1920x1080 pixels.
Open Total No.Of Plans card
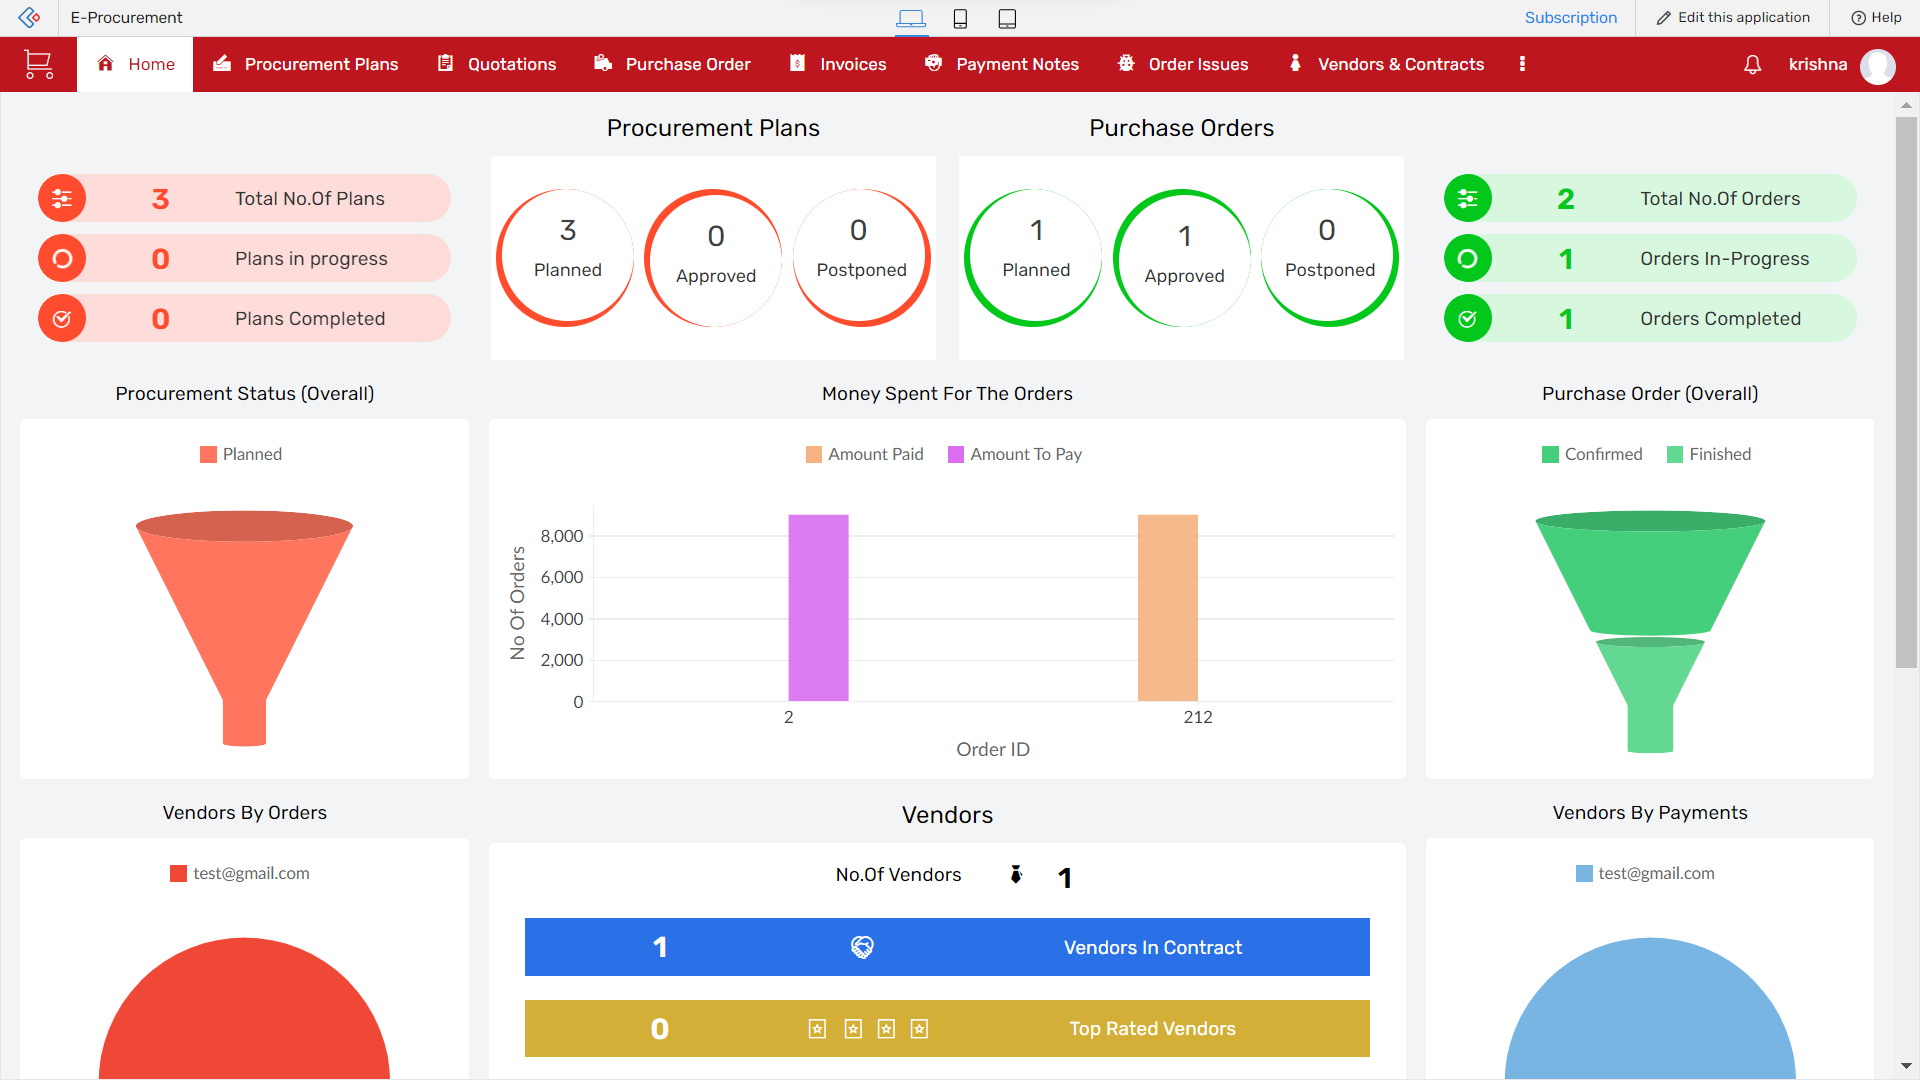245,199
